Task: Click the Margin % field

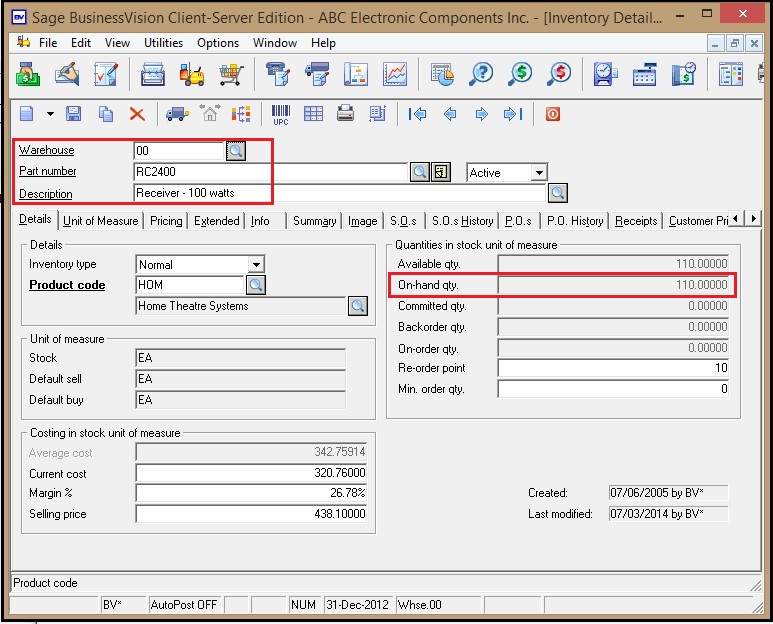Action: pyautogui.click(x=251, y=493)
